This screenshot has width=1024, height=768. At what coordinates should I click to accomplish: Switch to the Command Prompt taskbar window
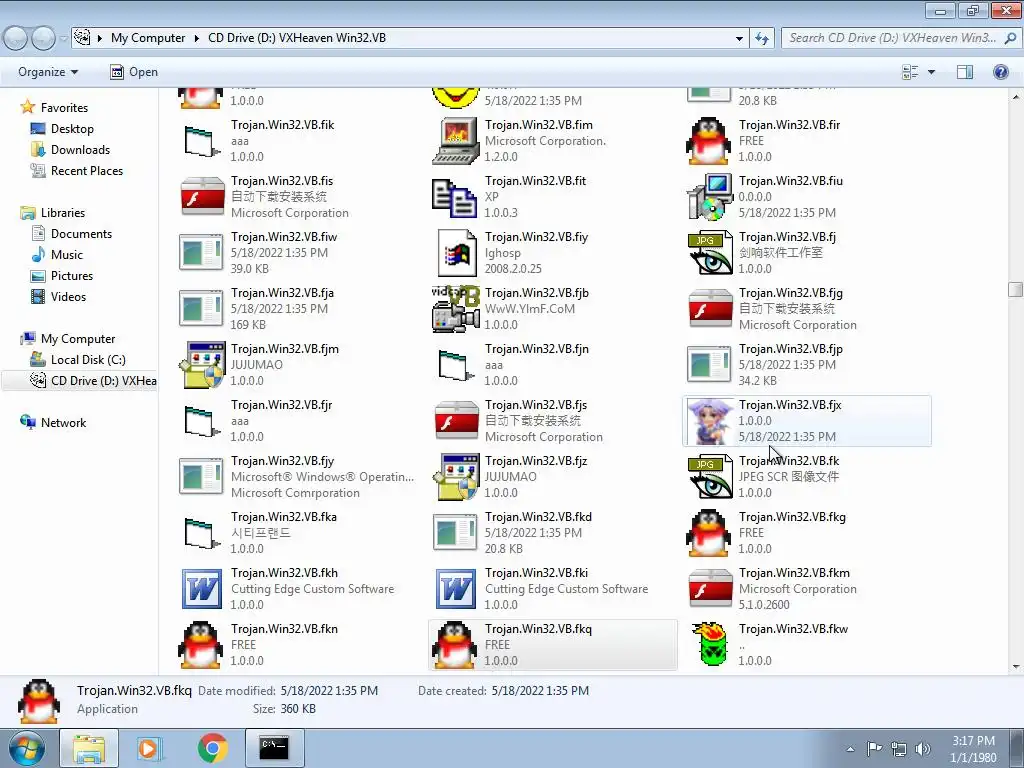click(274, 748)
